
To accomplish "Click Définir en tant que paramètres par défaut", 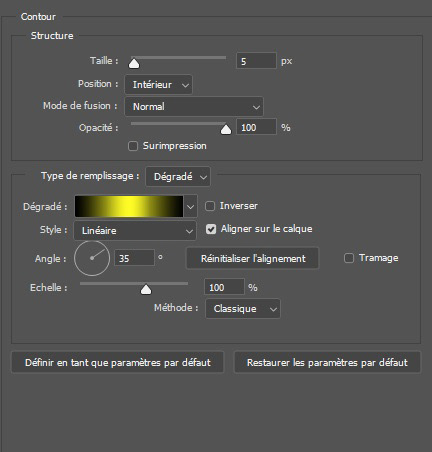I will pyautogui.click(x=118, y=362).
